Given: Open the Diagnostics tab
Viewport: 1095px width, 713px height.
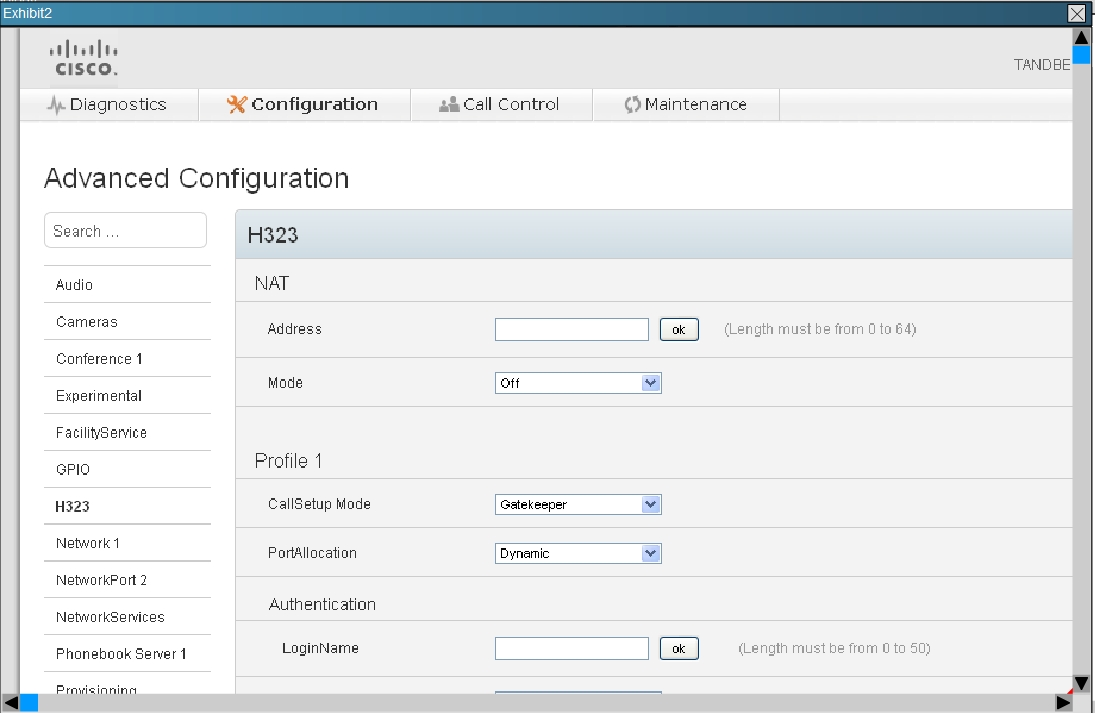Looking at the screenshot, I should tap(108, 105).
